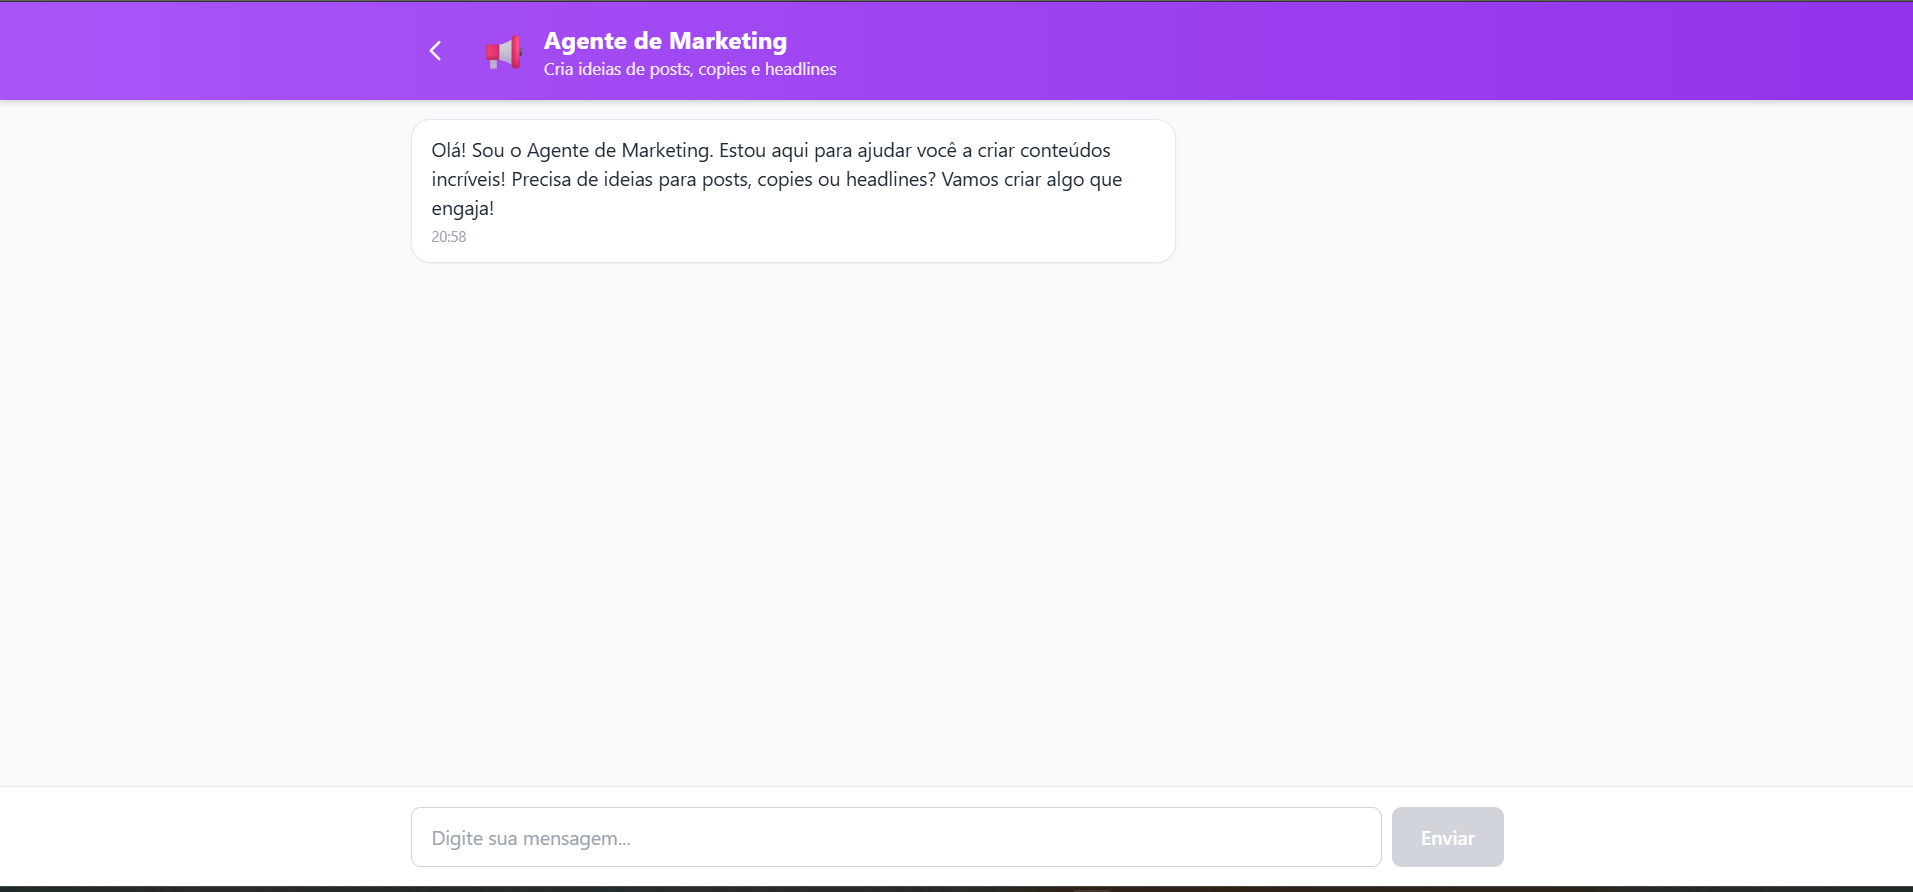Click empty space on the purple header's right side
Screen dimensions: 1913x892
[x=1500, y=50]
